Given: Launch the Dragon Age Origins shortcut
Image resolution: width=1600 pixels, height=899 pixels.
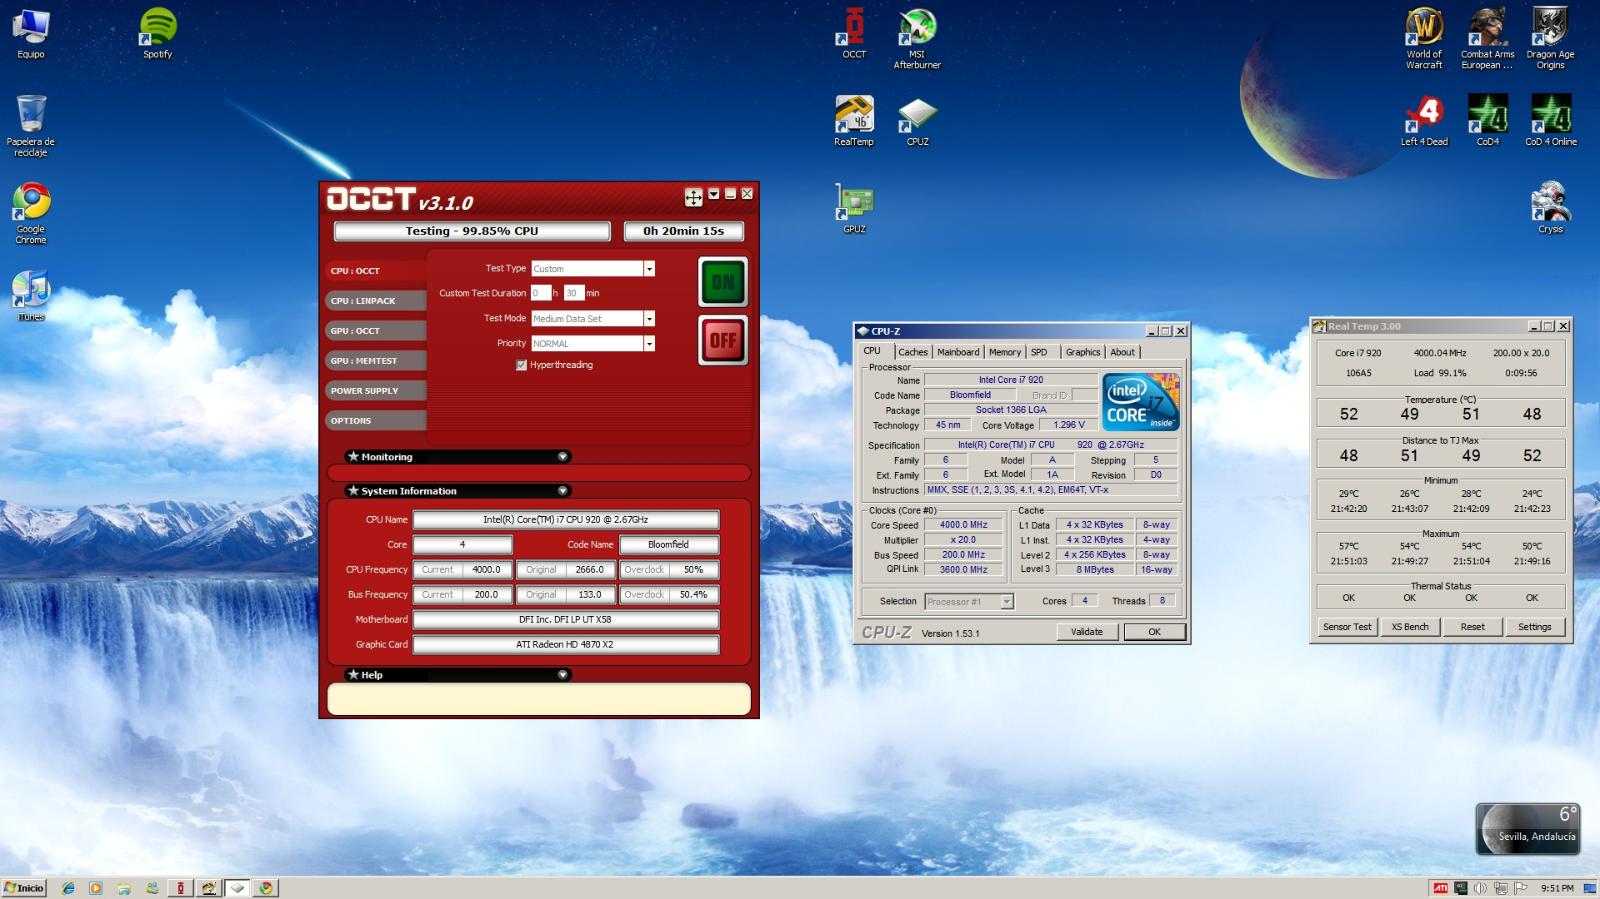Looking at the screenshot, I should click(x=1550, y=38).
